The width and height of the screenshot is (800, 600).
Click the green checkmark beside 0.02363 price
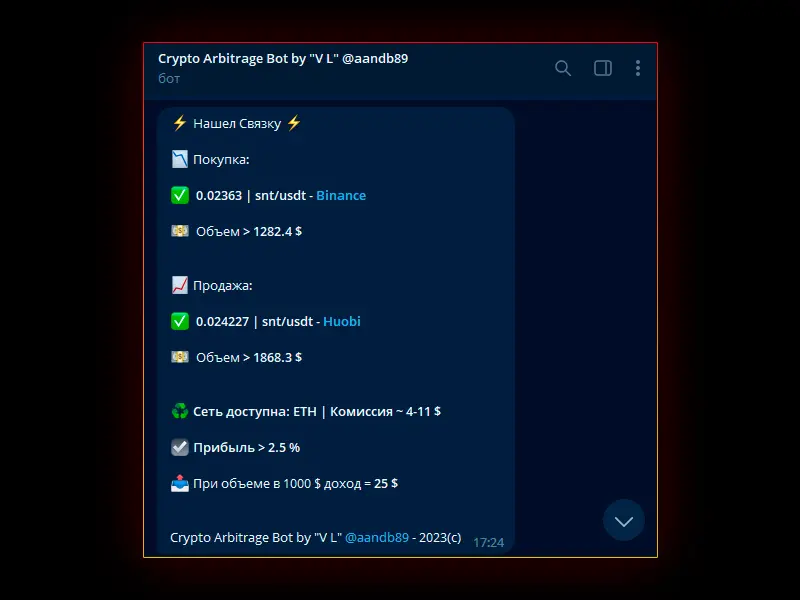180,195
